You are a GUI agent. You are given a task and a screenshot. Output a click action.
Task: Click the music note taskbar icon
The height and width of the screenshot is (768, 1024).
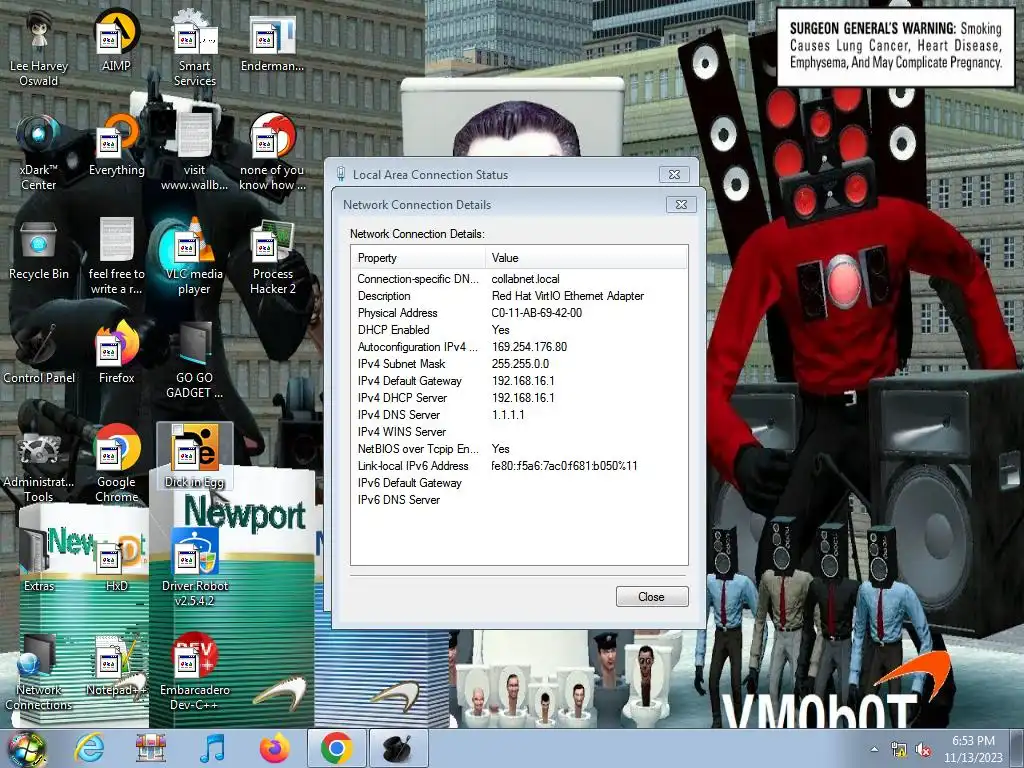click(x=212, y=748)
